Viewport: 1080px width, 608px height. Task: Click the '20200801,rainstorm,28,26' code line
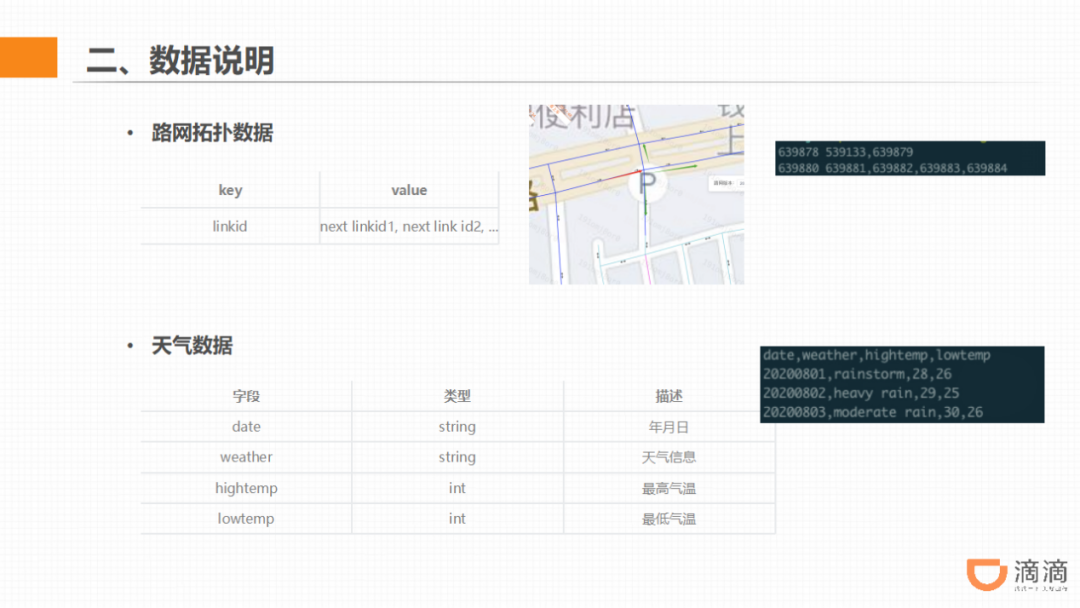pos(857,375)
